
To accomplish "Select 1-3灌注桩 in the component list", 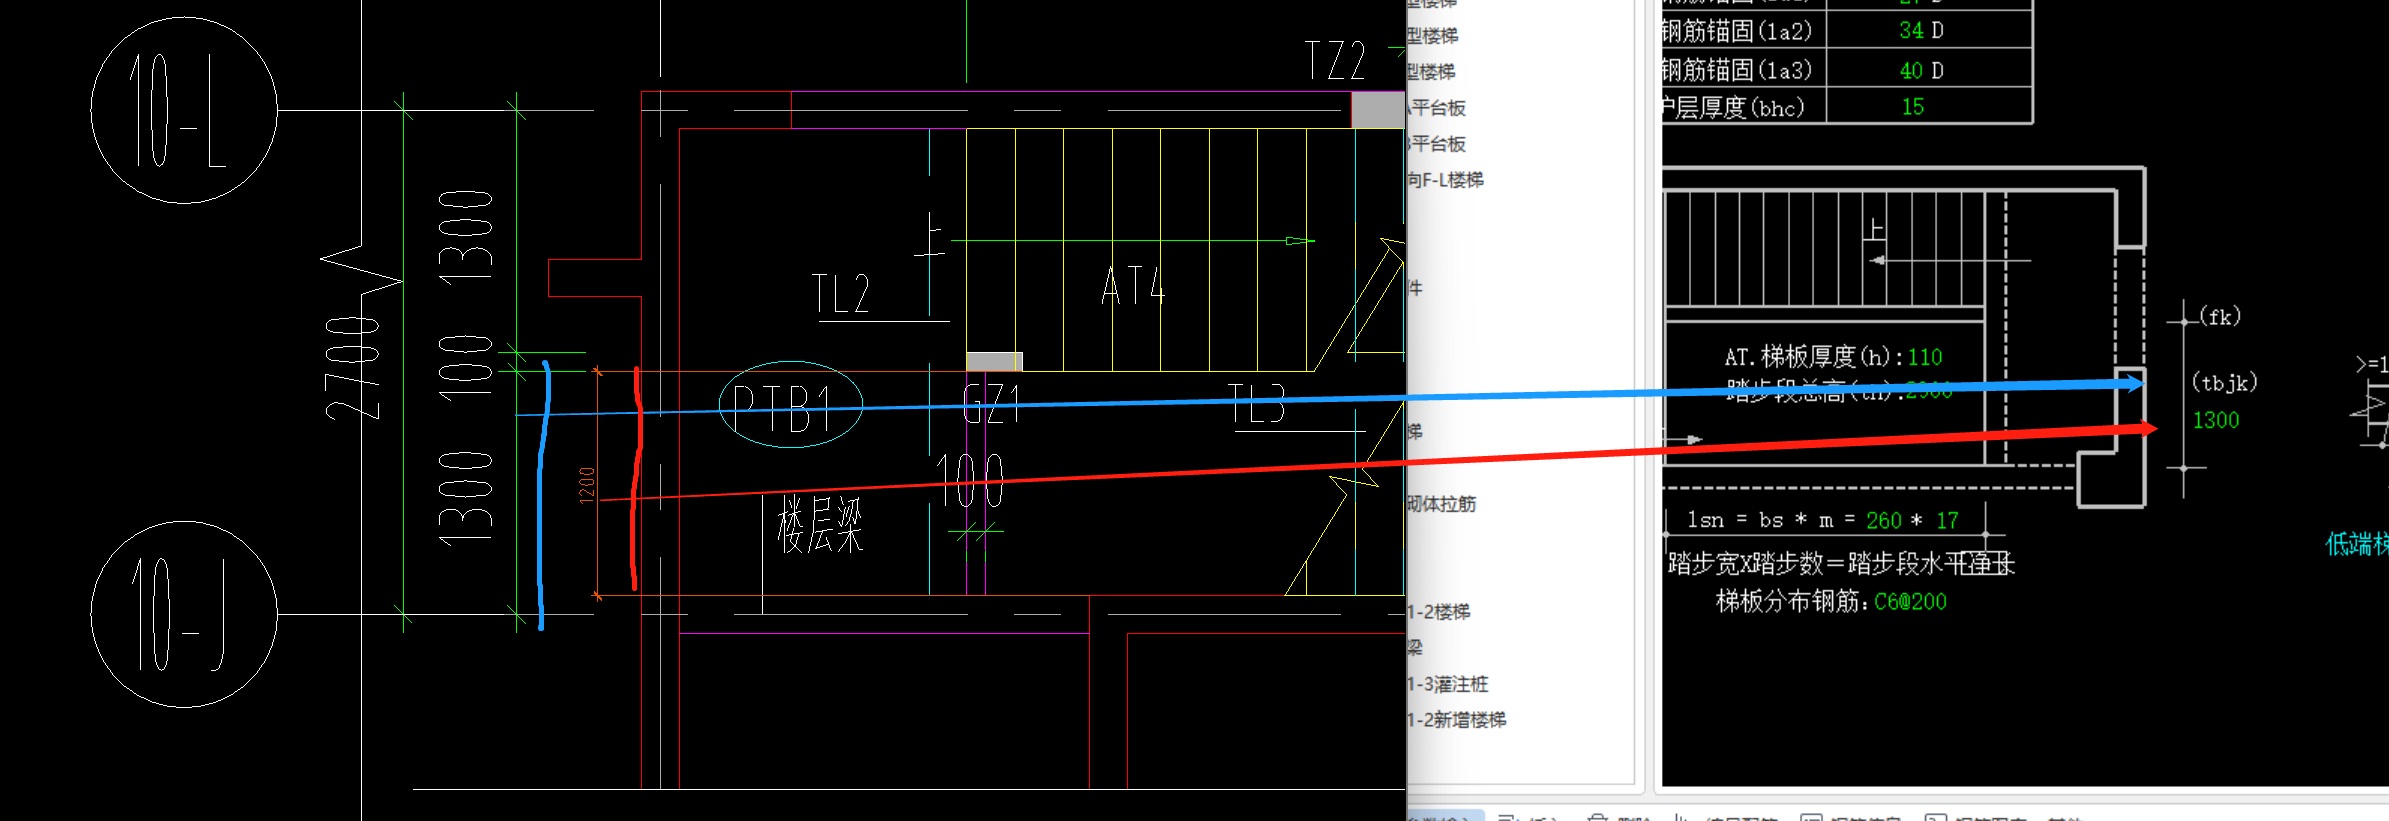I will tap(1448, 684).
